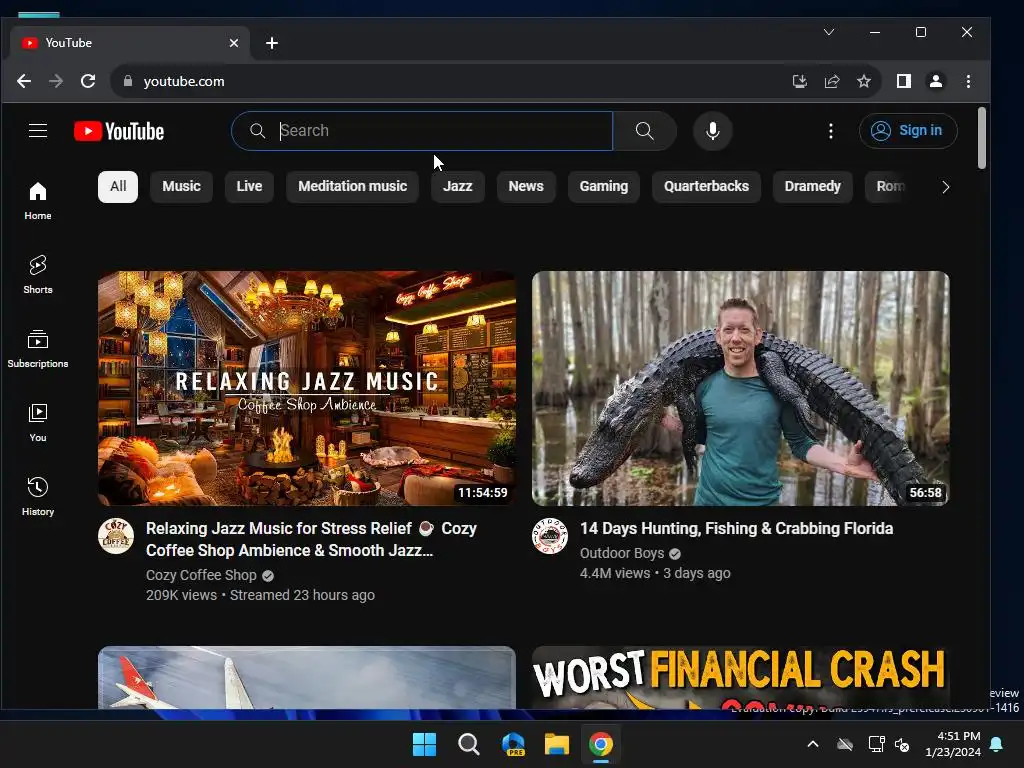View site information lock icon
Screen dimensions: 1024x768
128,81
